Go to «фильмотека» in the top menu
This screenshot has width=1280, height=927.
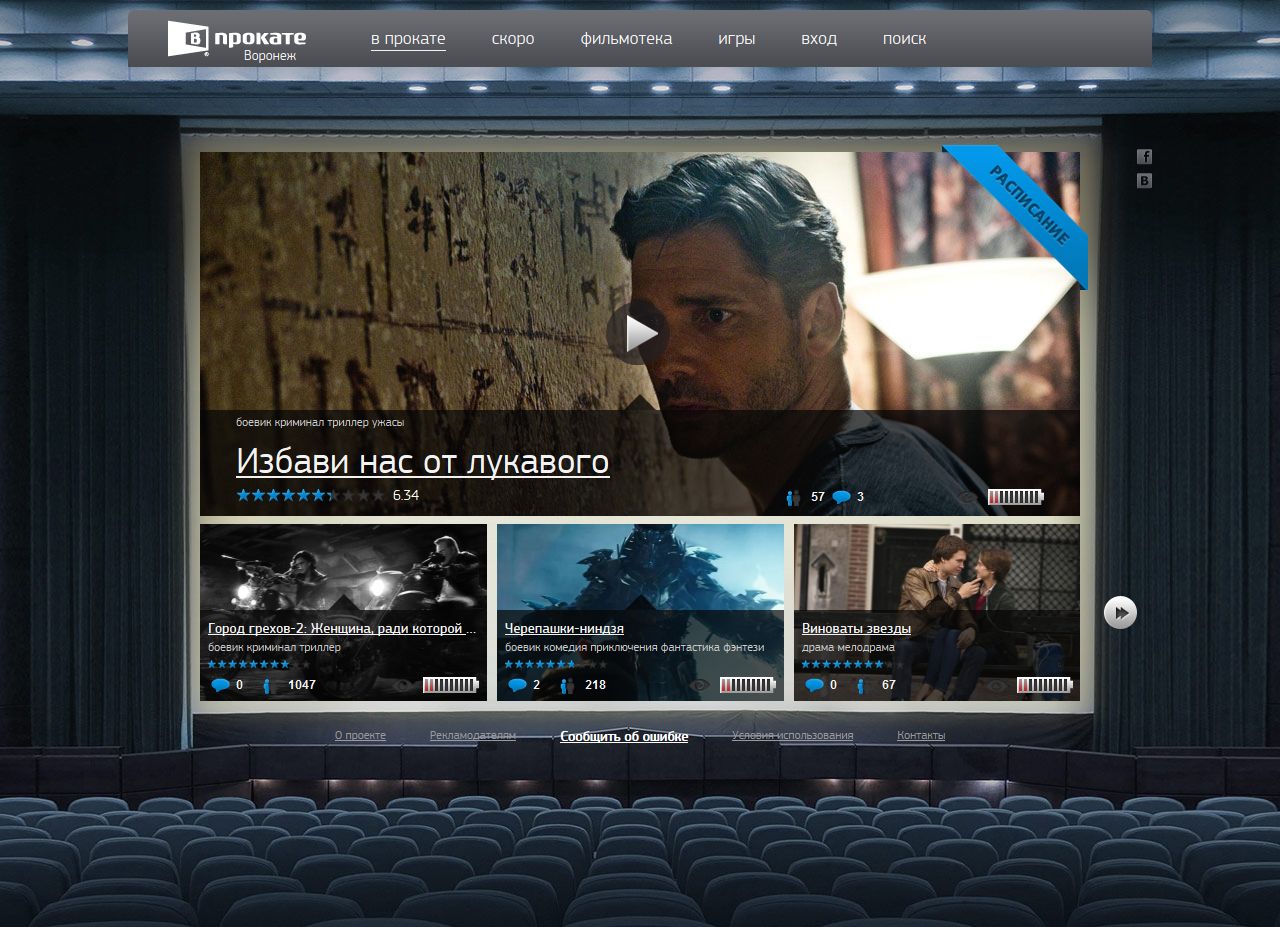pyautogui.click(x=626, y=39)
